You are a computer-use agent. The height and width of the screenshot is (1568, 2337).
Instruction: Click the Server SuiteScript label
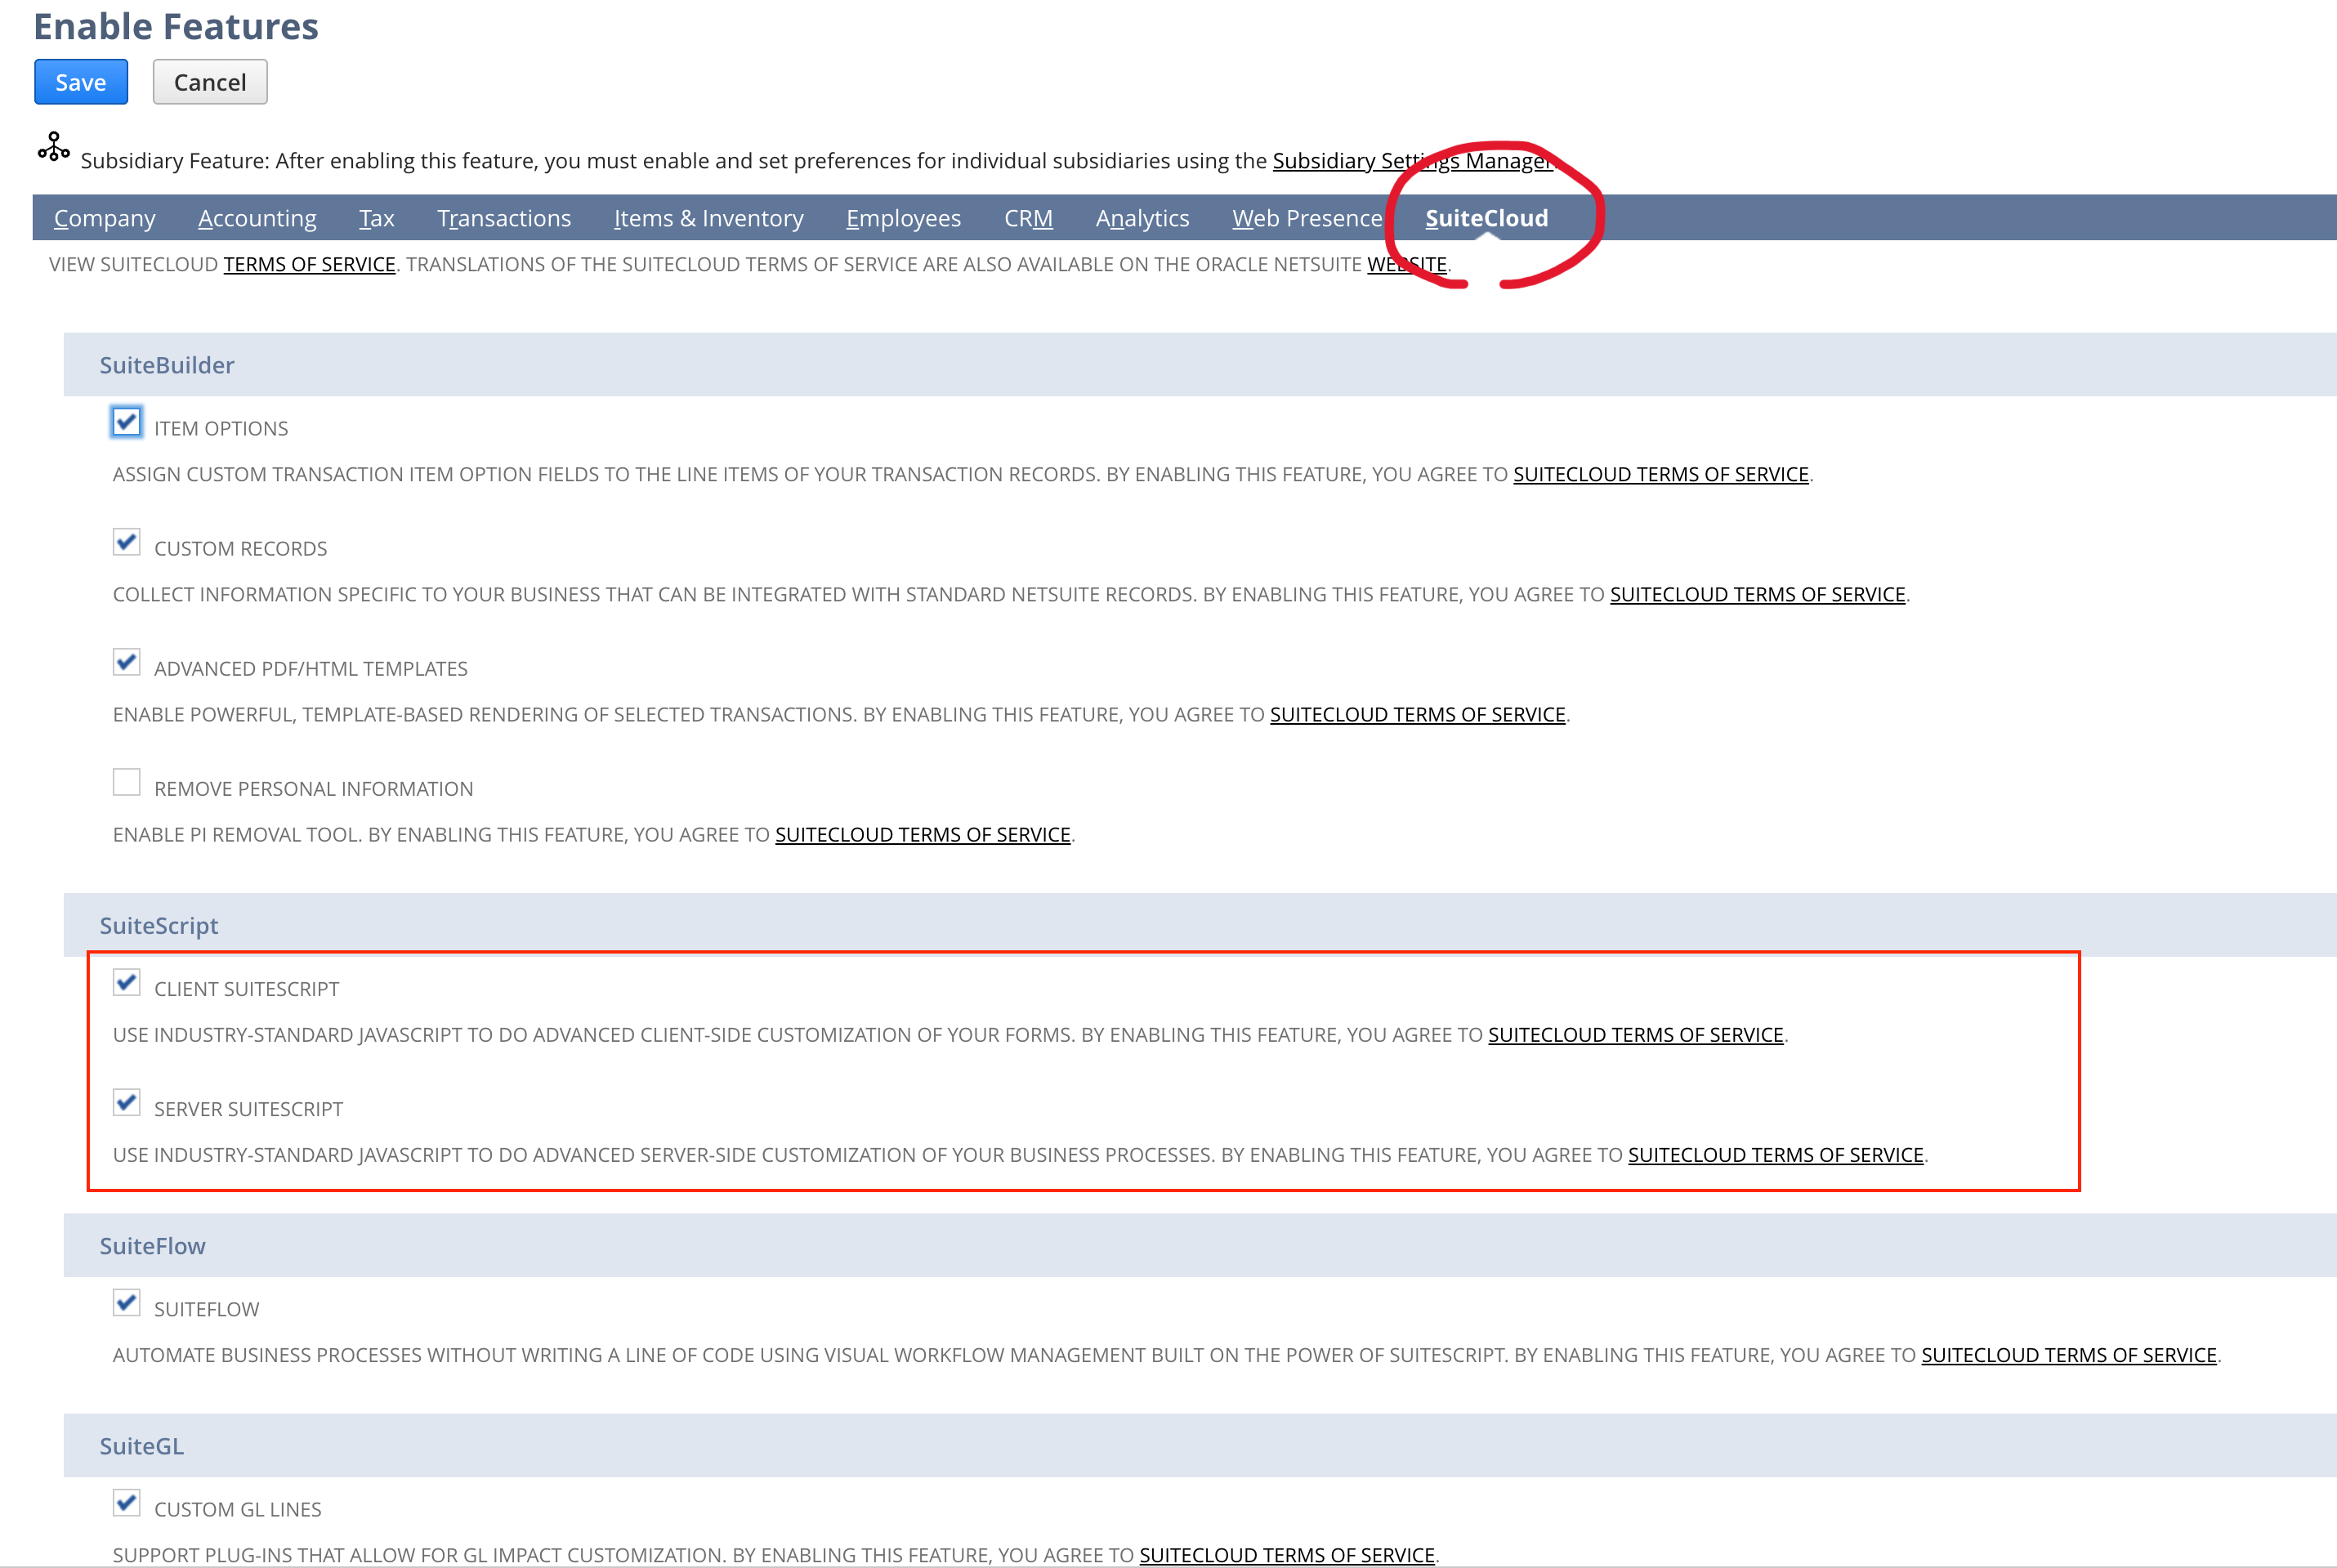click(x=249, y=1109)
